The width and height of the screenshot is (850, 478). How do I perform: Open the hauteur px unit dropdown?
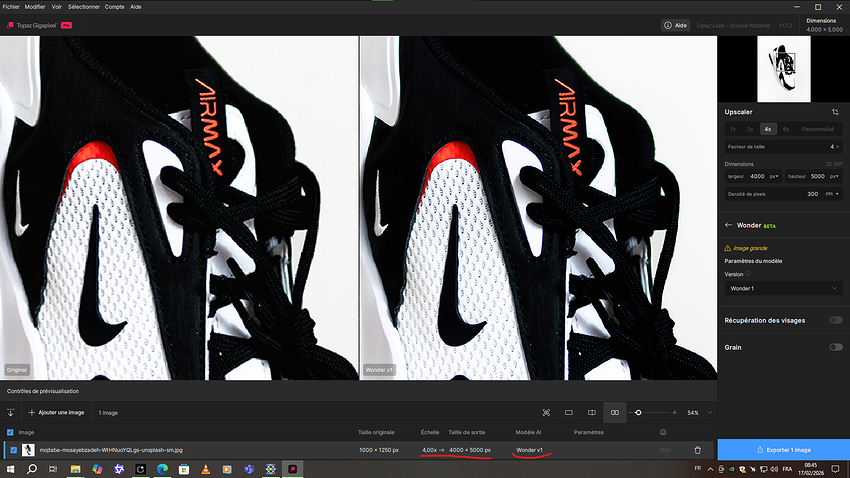[x=835, y=176]
